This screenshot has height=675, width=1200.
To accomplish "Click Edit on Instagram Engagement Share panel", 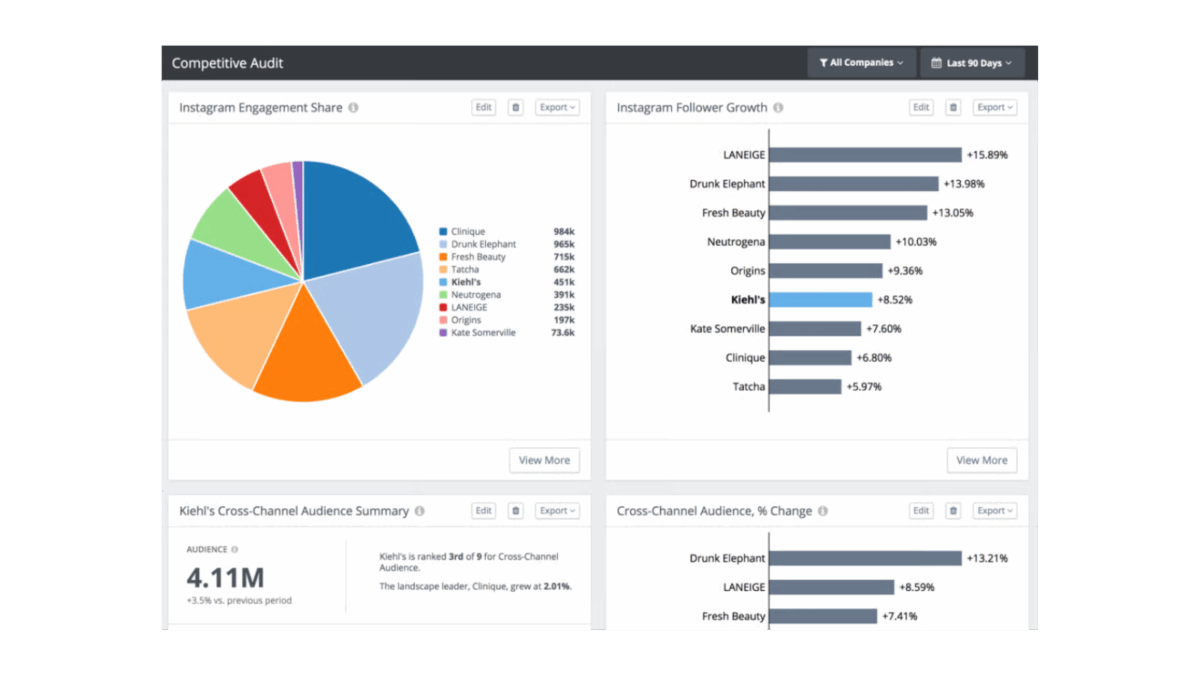I will (x=484, y=107).
